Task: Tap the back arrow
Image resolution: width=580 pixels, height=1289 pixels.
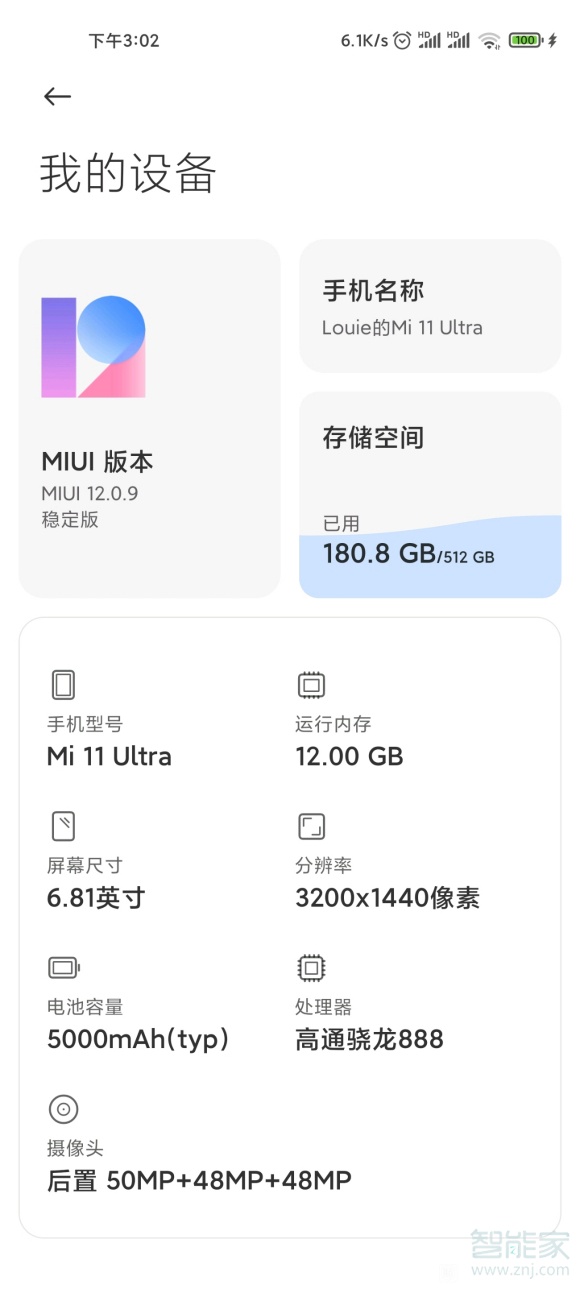Action: 56,95
